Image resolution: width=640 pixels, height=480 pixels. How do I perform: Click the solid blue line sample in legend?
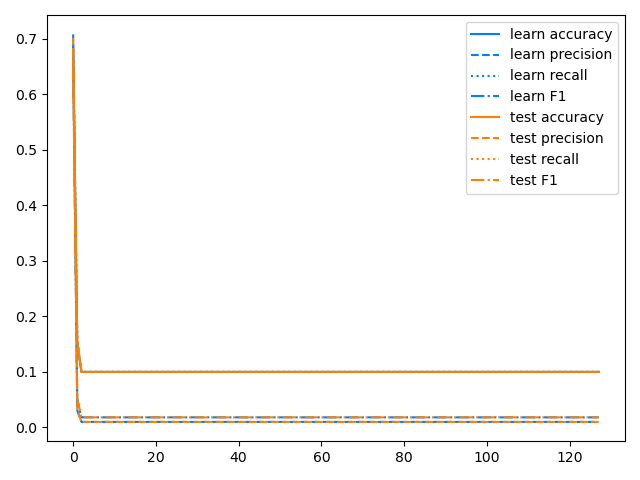point(488,34)
